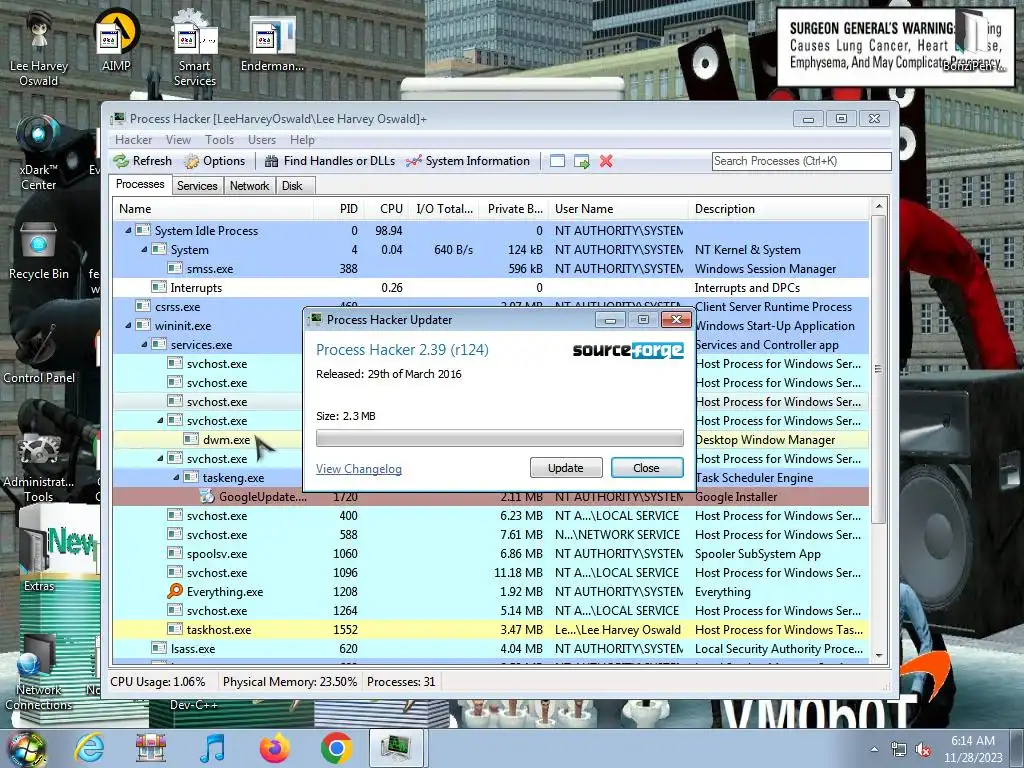
Task: Sort by the Name column header
Action: [213, 209]
